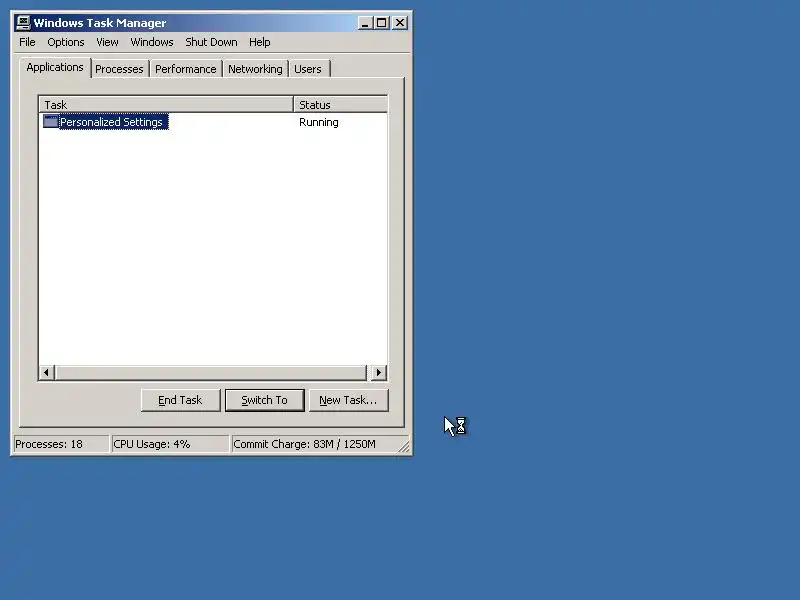Screen dimensions: 800x600
Task: Sort by the Status column header
Action: coord(341,105)
